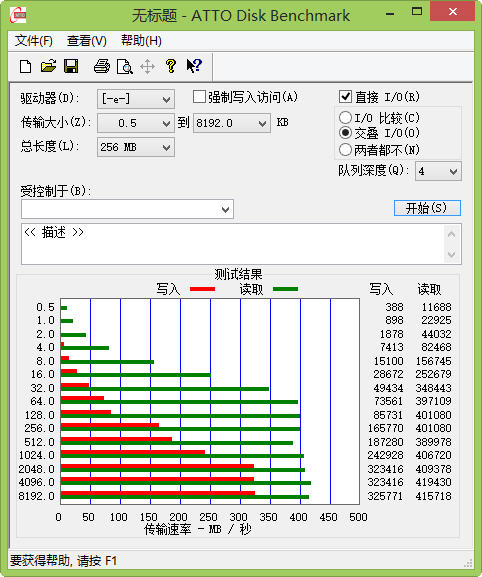482x577 pixels.
Task: Open transfer size end dropdown 8192.0
Action: (232, 123)
